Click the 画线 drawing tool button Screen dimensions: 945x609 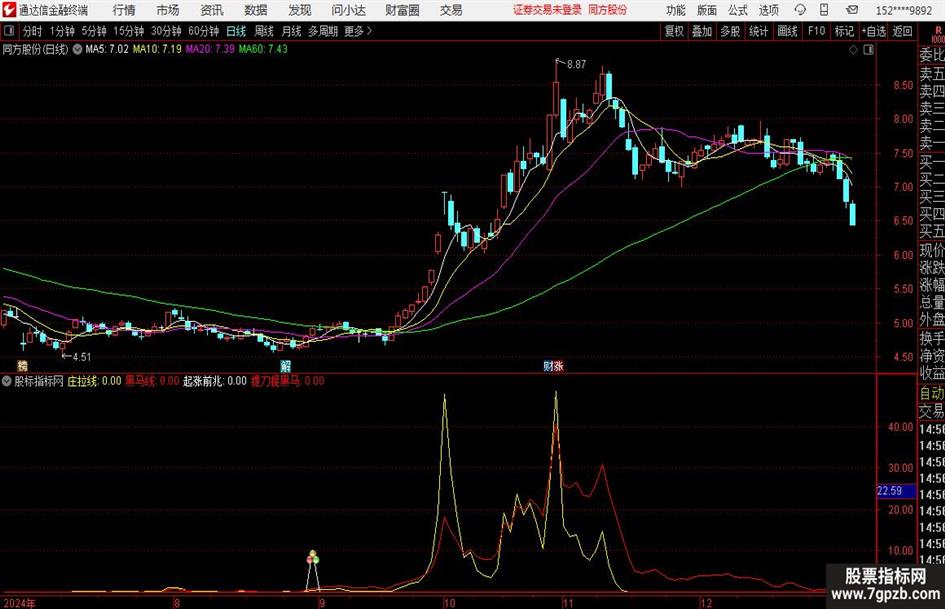tap(787, 31)
